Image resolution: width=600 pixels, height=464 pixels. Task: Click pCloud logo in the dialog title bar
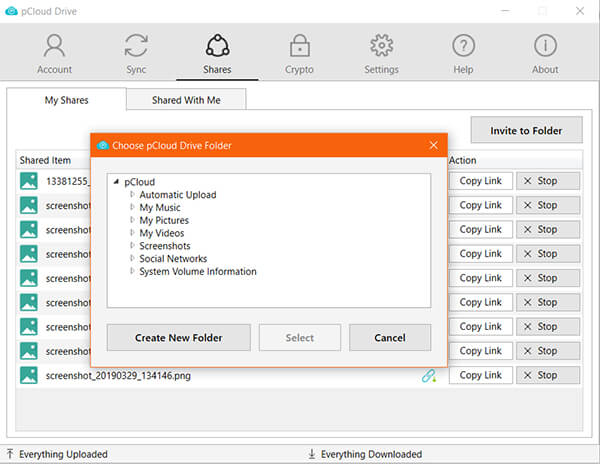[103, 145]
